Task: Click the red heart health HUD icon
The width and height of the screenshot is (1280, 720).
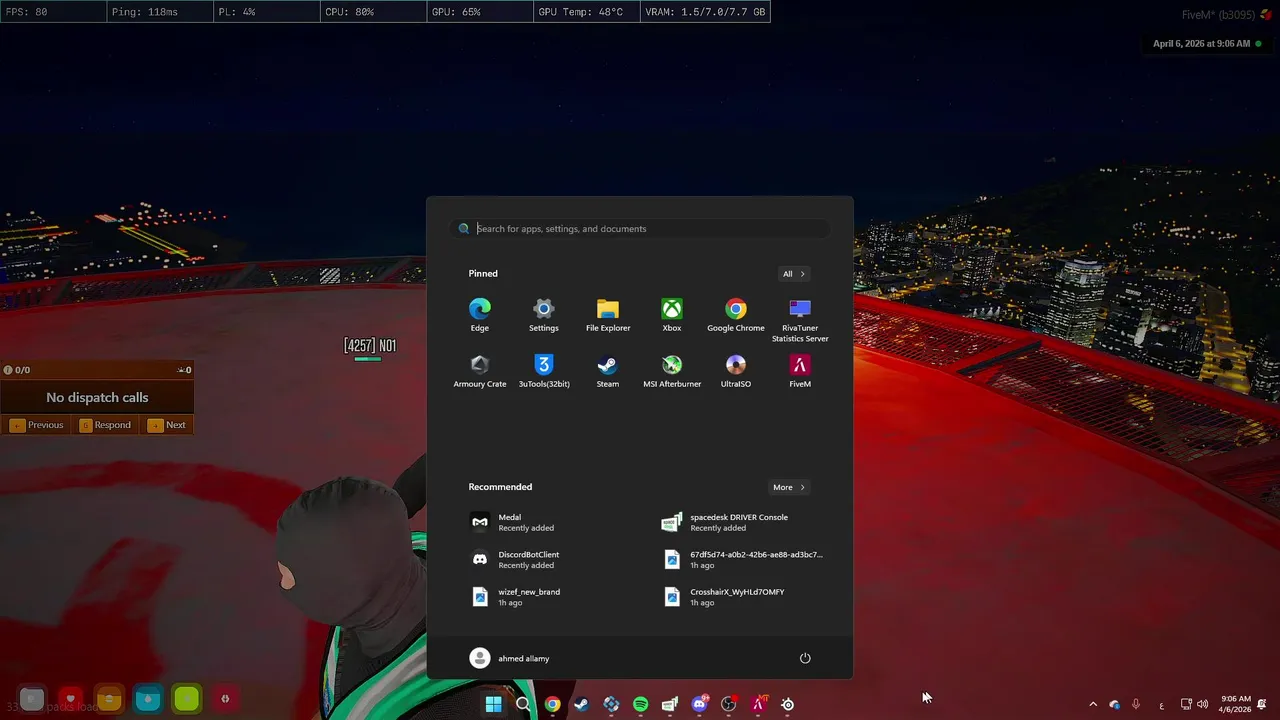Action: (70, 699)
